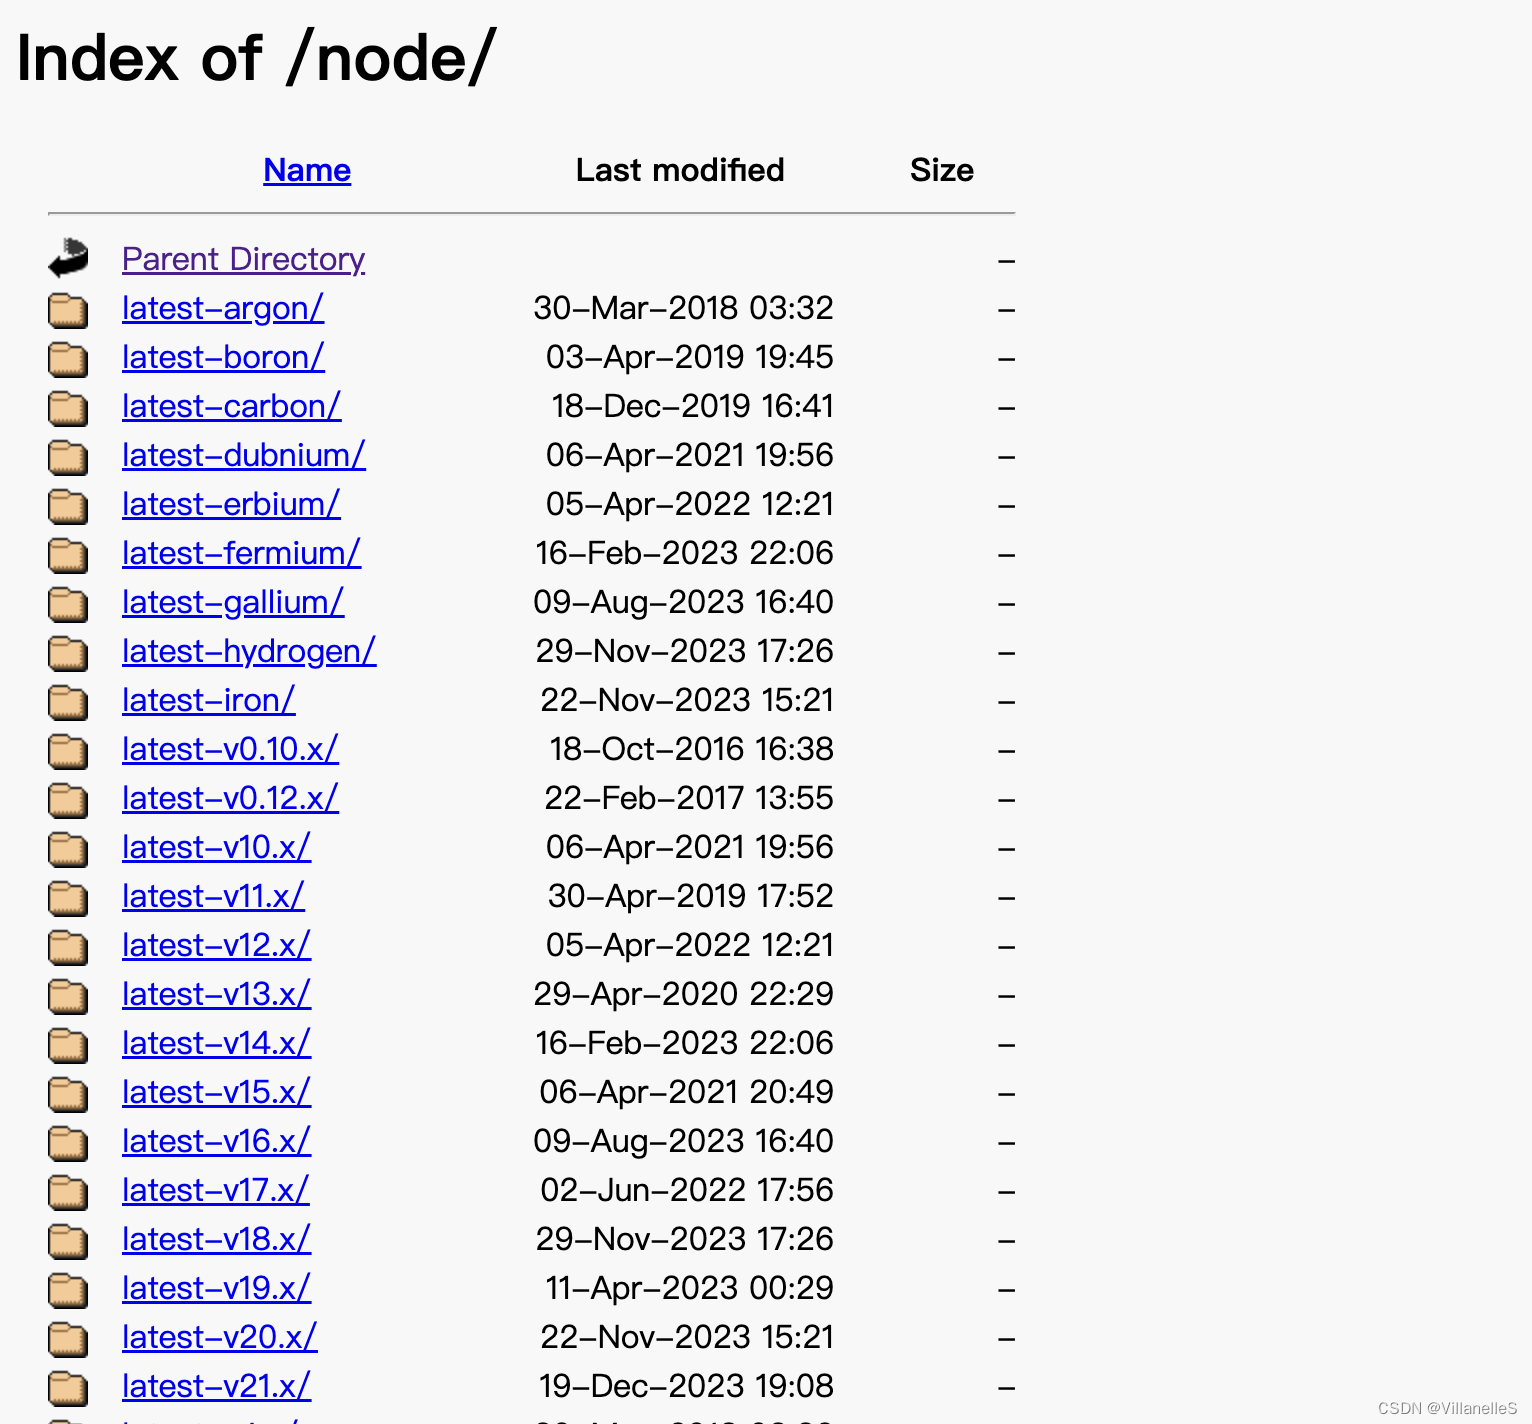1532x1424 pixels.
Task: Click the date 02-Jun-2022 17:56
Action: pyautogui.click(x=687, y=1190)
